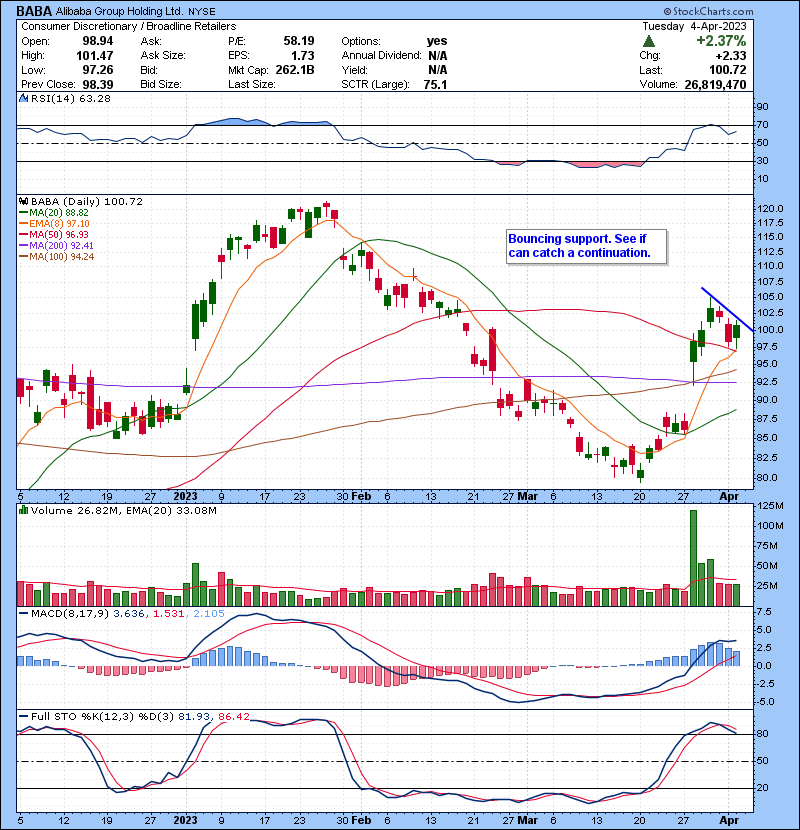Click the Mar label on price chart axis
The image size is (800, 830).
point(527,497)
